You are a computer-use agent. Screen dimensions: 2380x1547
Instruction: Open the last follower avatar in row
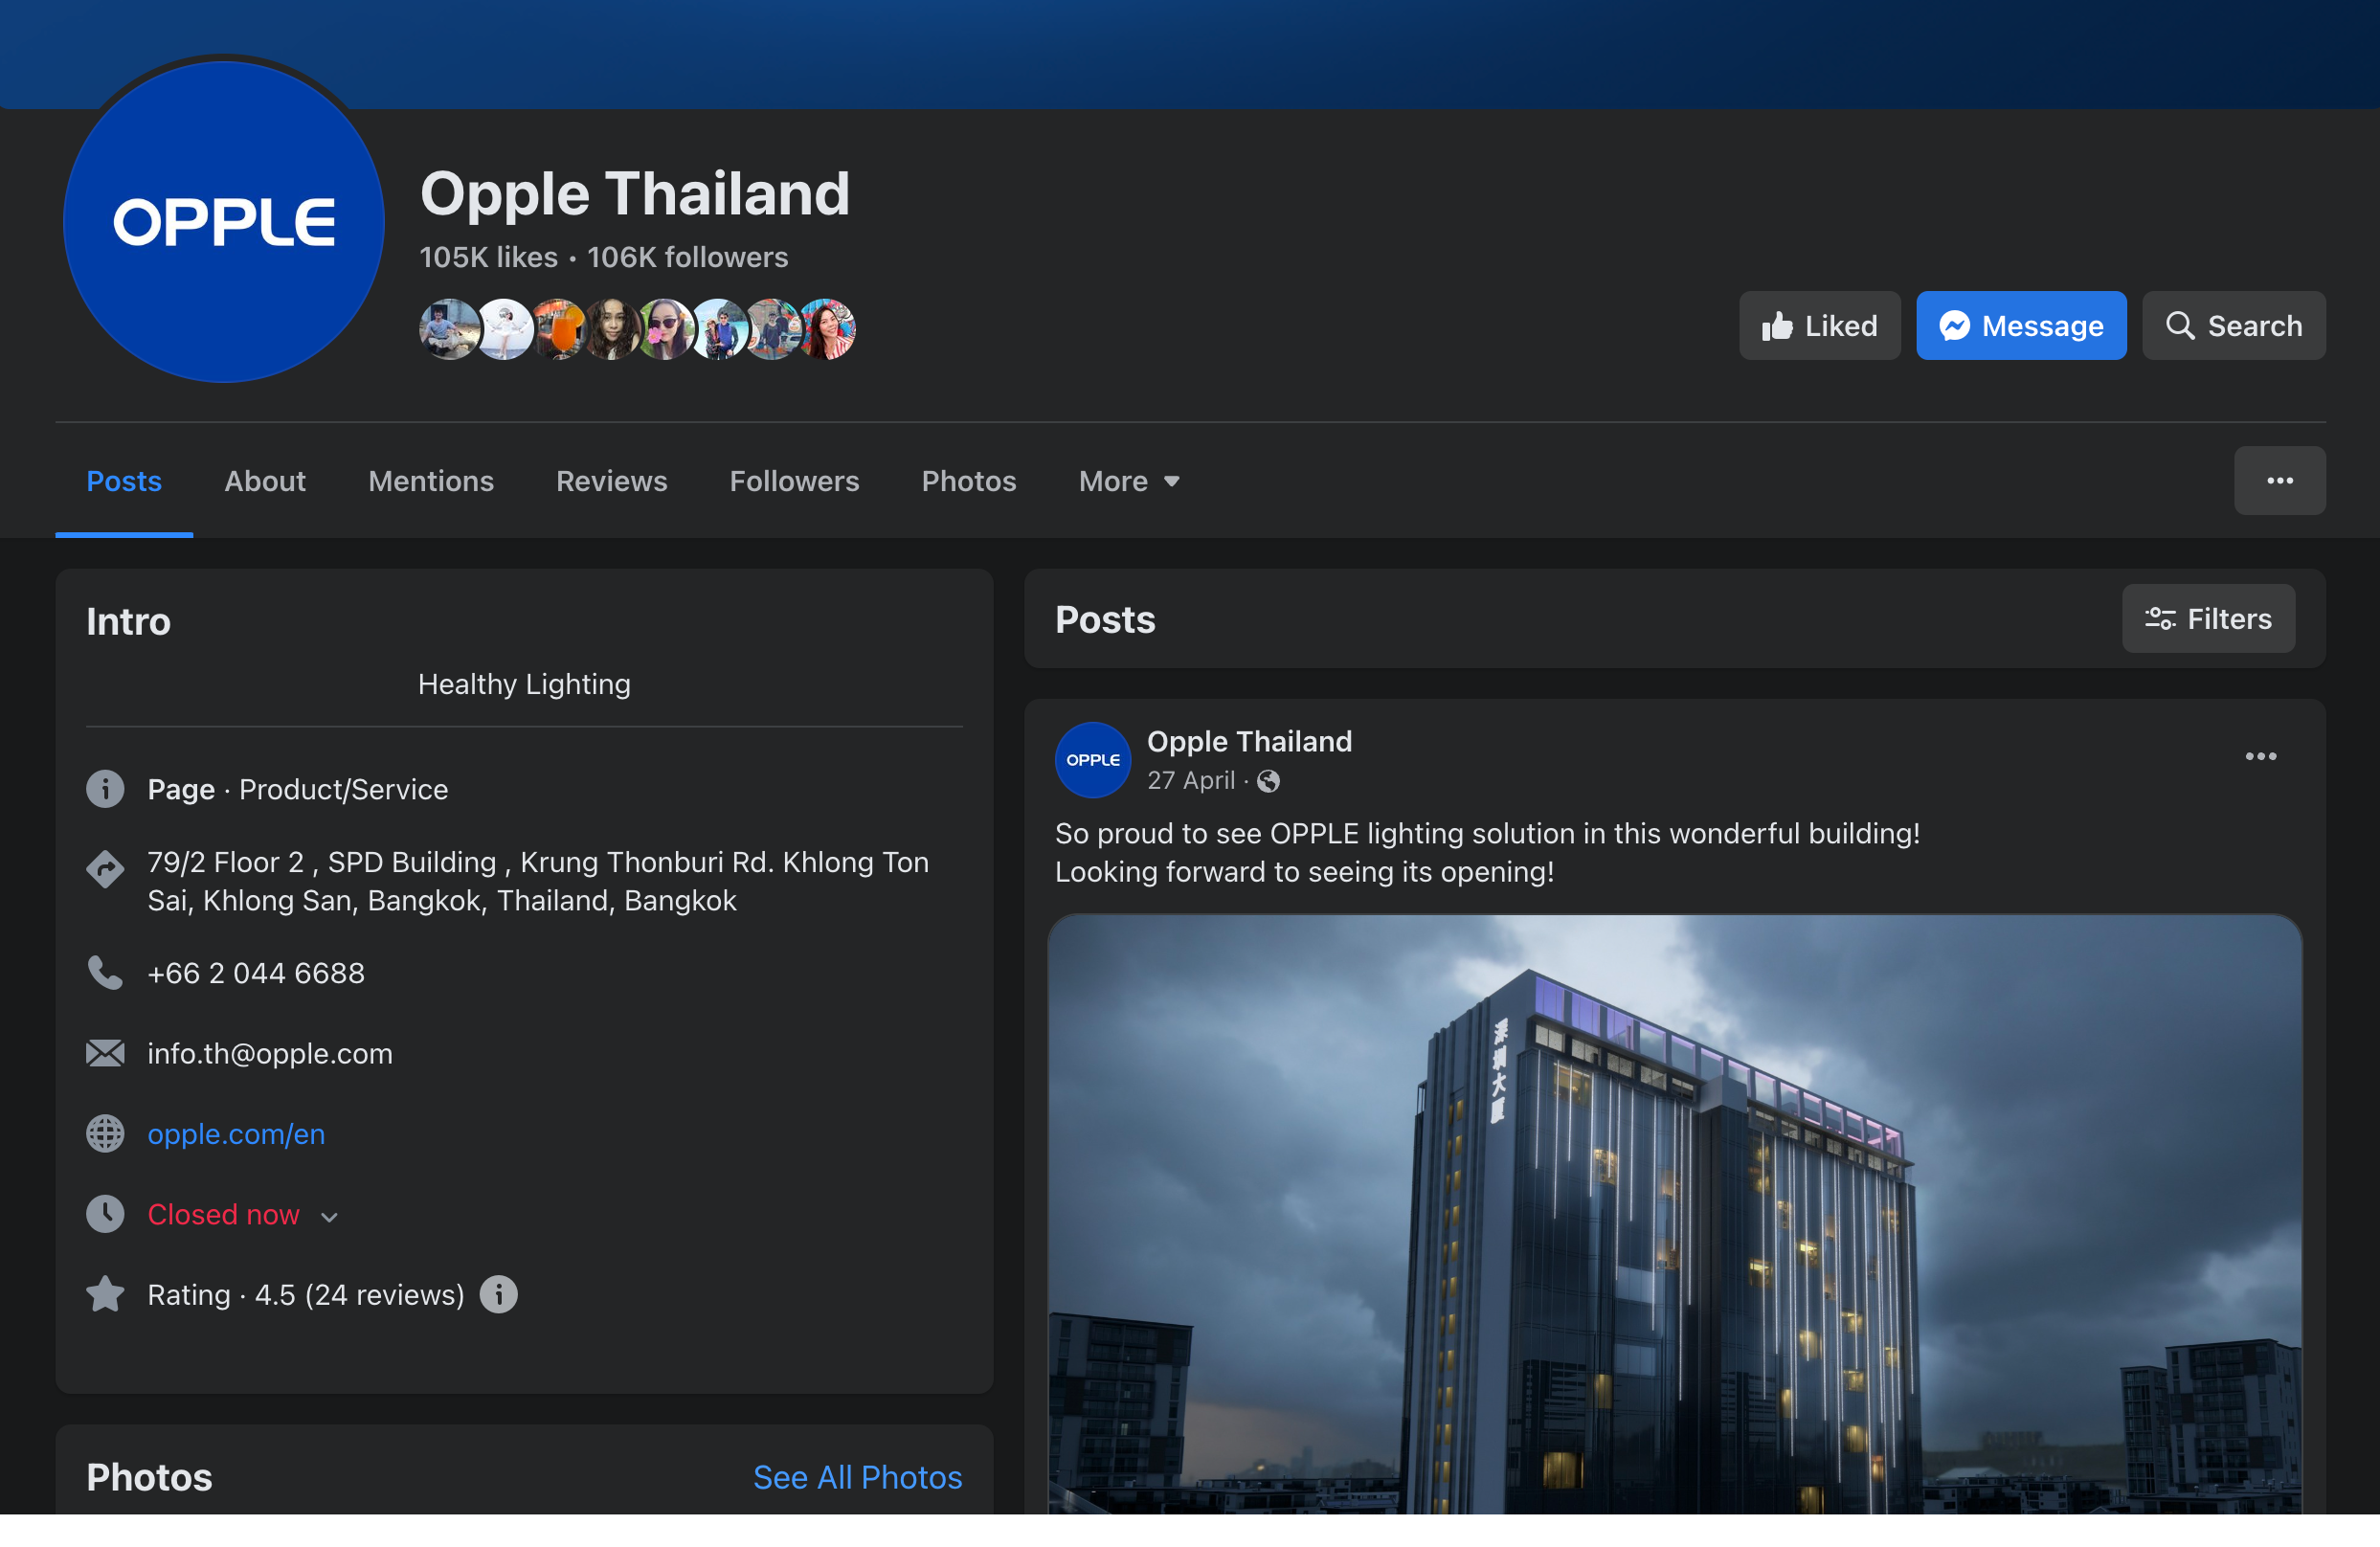pos(826,329)
